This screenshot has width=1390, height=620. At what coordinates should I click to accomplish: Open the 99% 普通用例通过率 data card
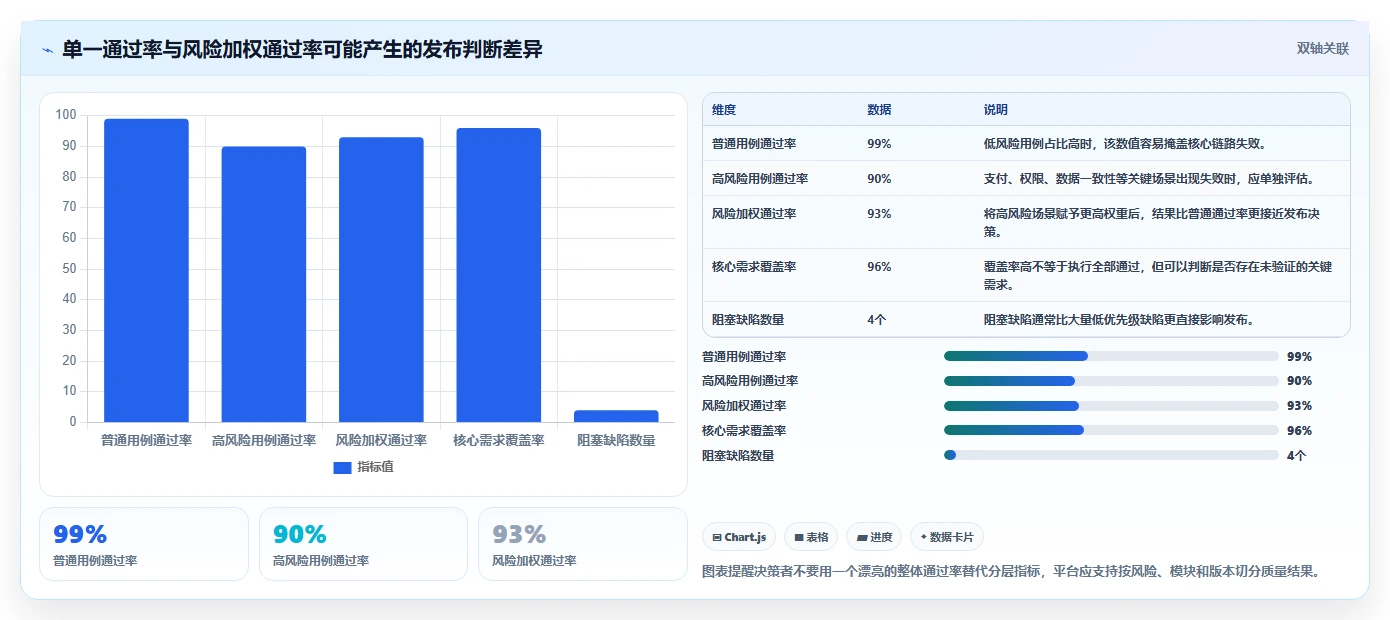pos(144,544)
